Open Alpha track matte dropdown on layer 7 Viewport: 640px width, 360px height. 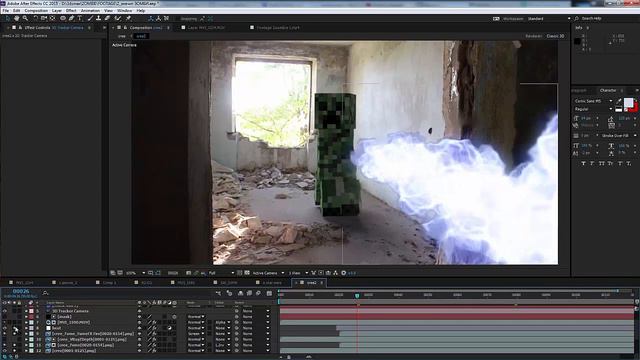[222, 322]
